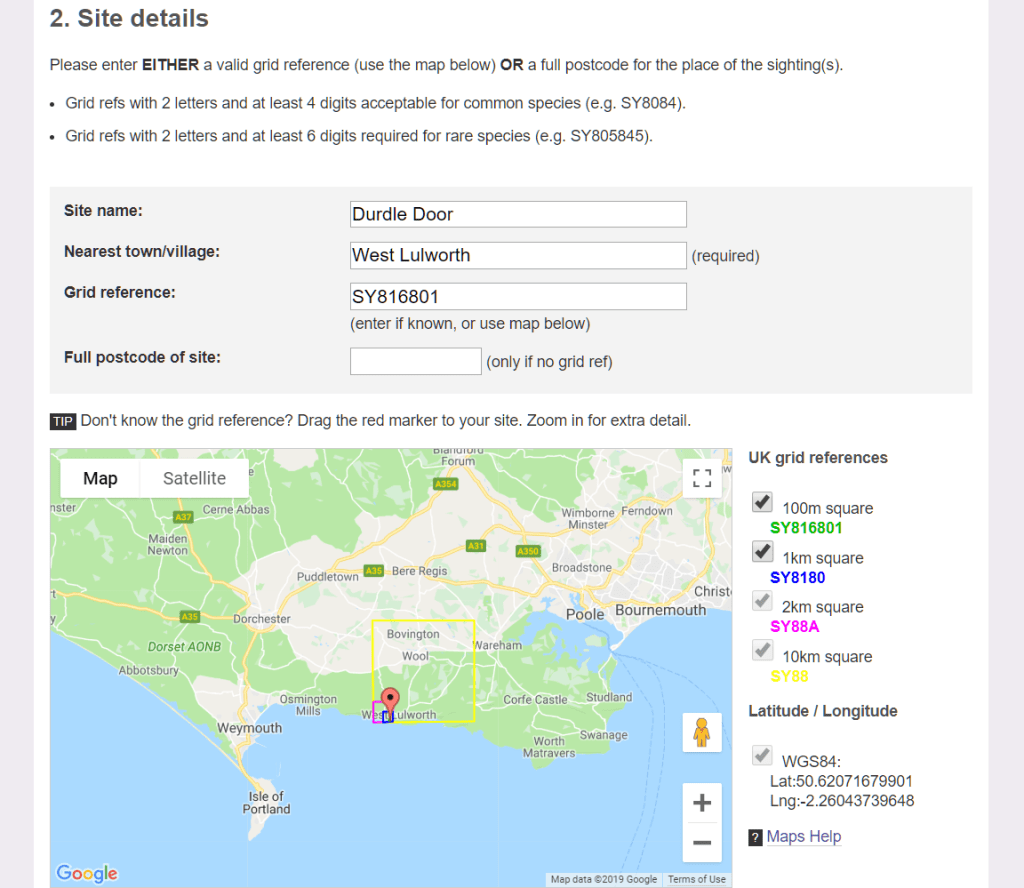Click the Google logo on the map

pyautogui.click(x=86, y=872)
